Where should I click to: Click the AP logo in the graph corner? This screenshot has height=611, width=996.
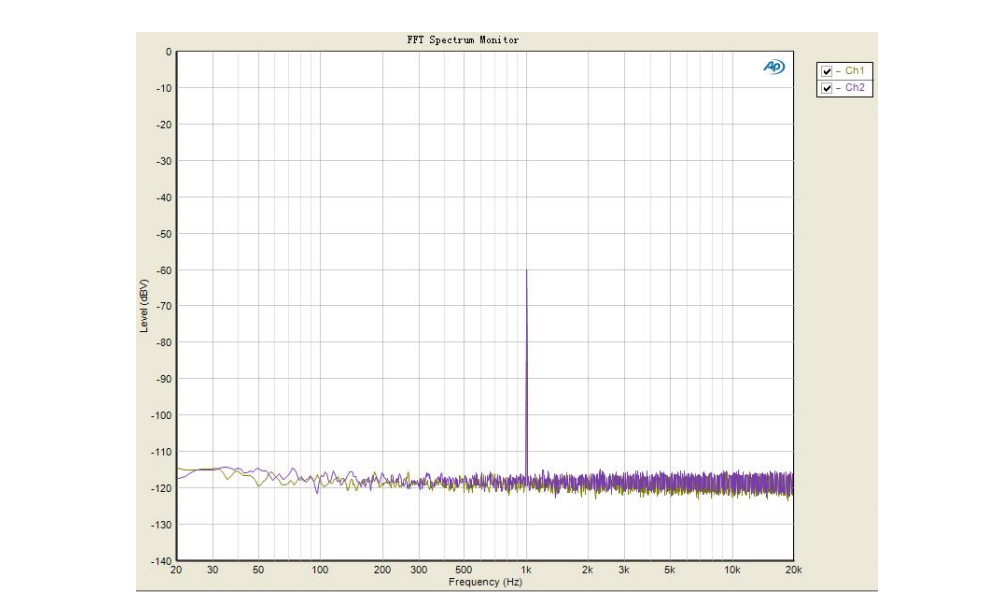[x=774, y=66]
